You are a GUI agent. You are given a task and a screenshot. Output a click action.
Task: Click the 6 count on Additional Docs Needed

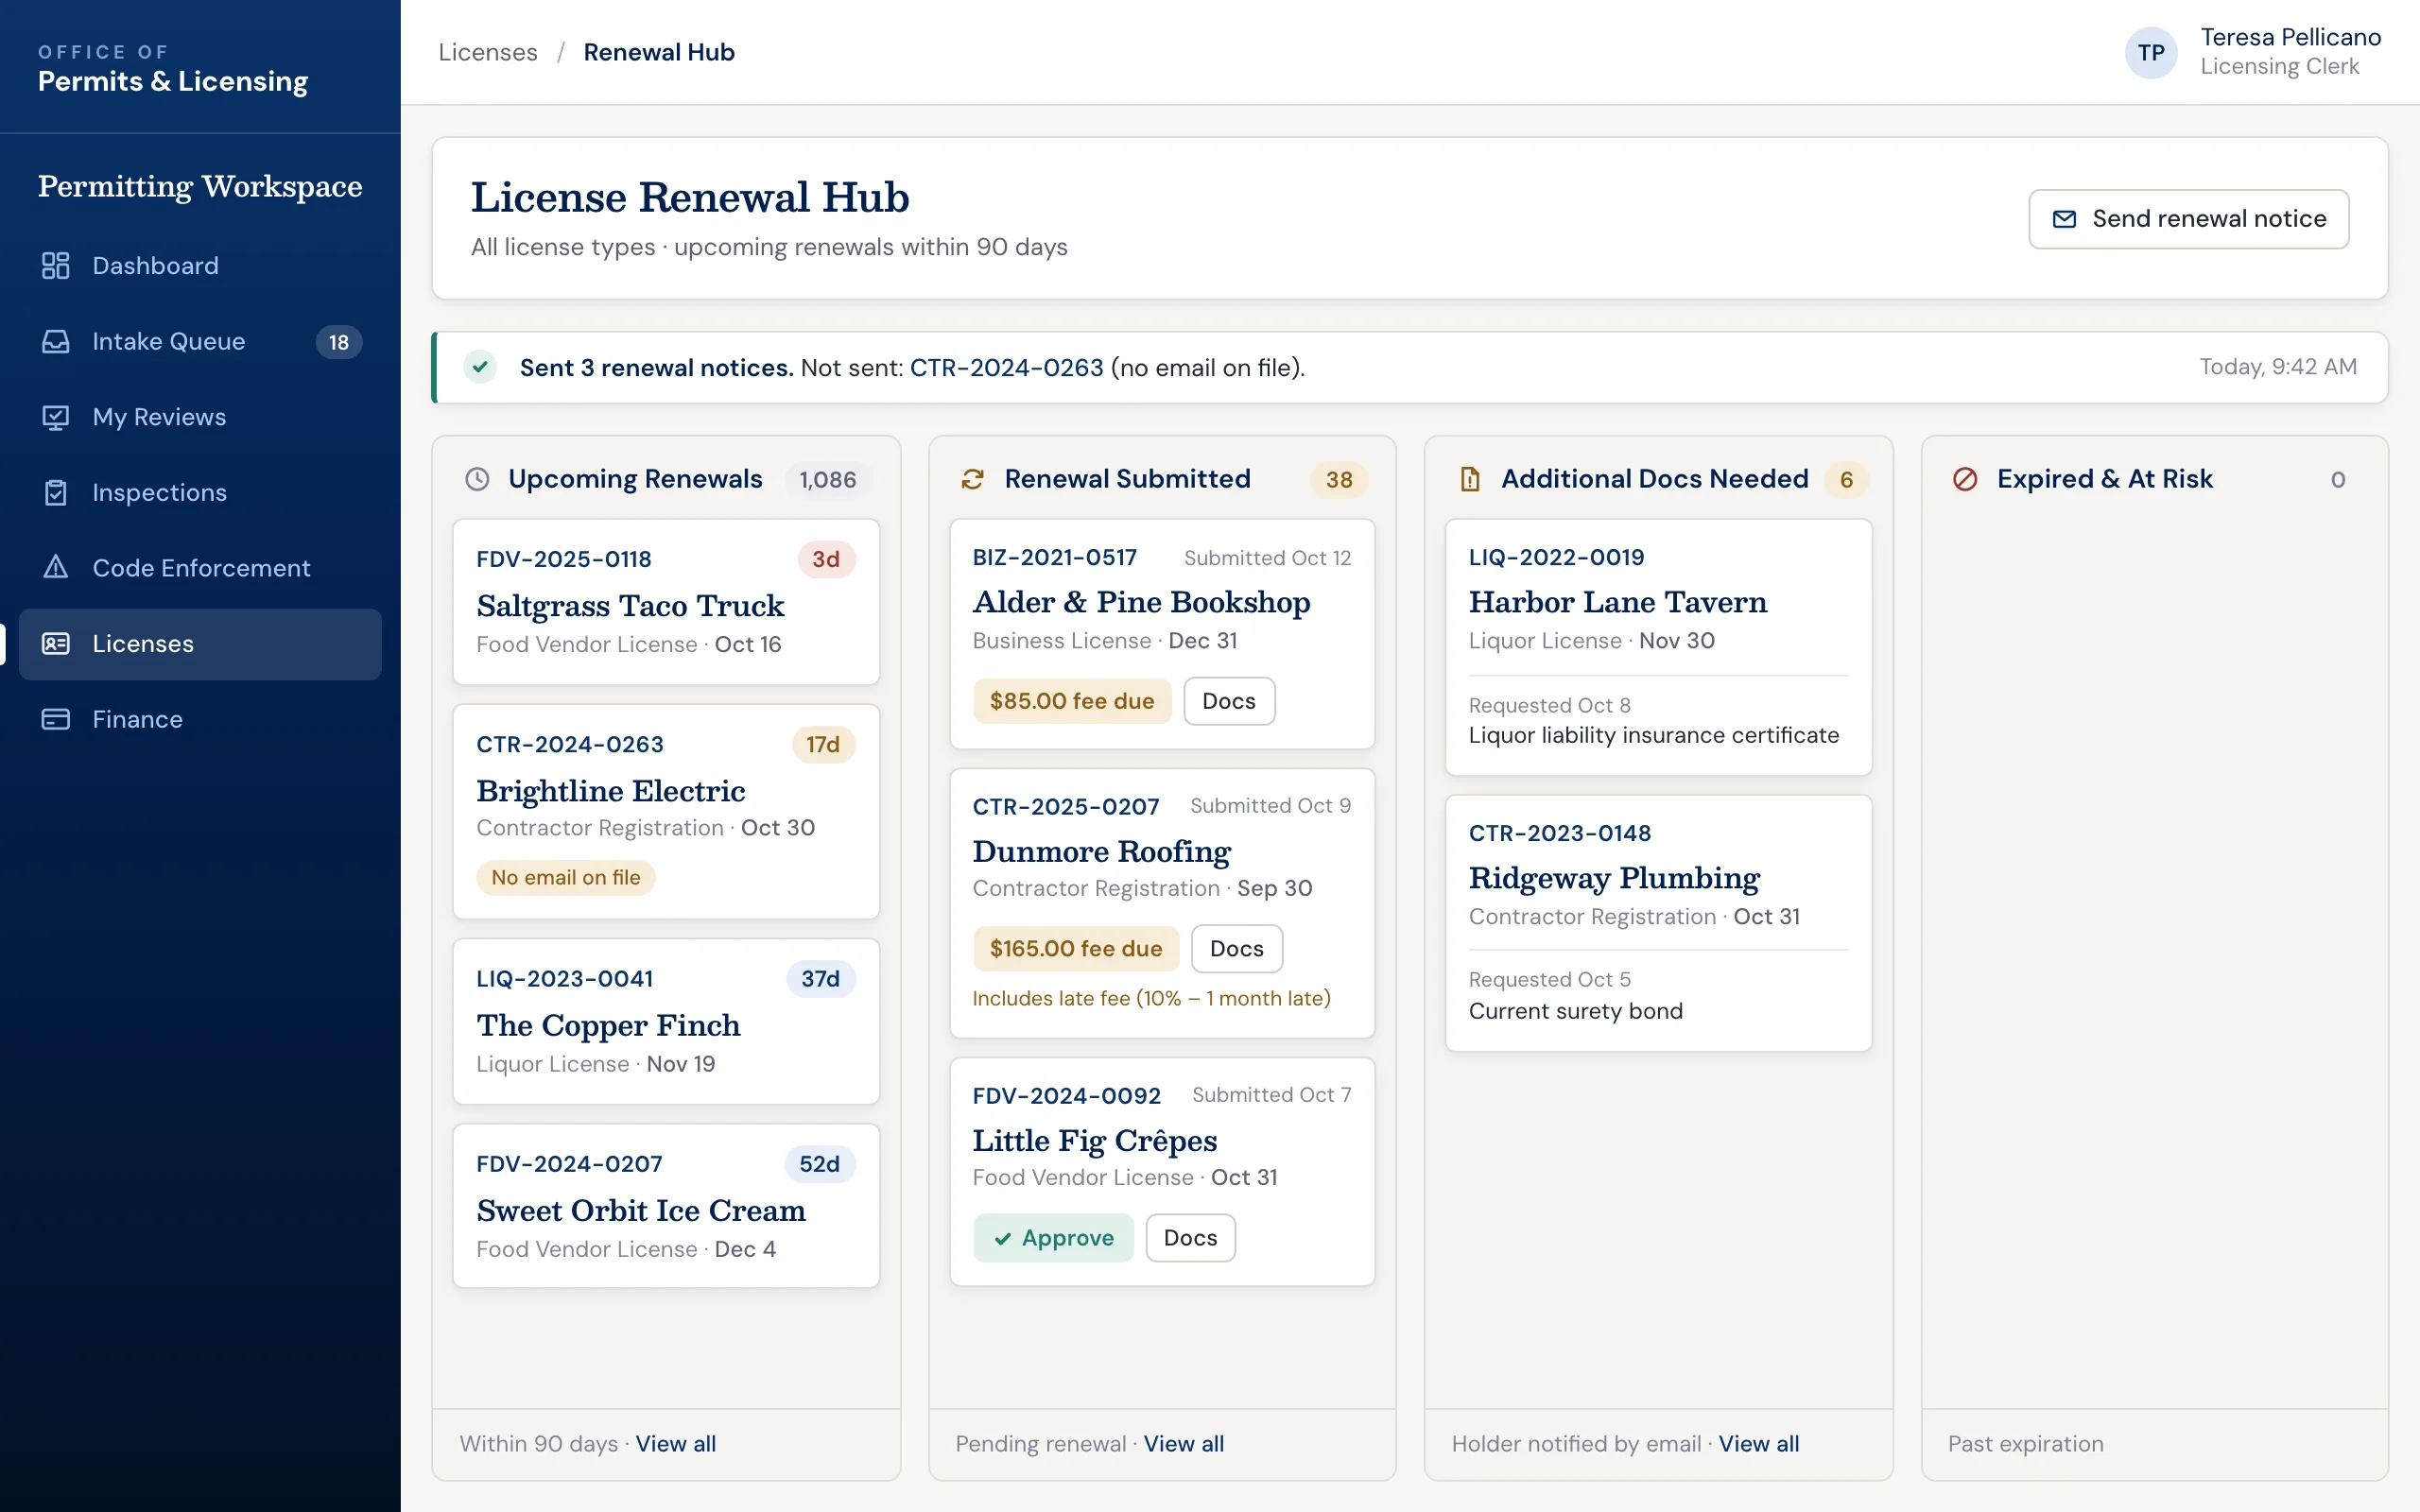click(x=1846, y=480)
